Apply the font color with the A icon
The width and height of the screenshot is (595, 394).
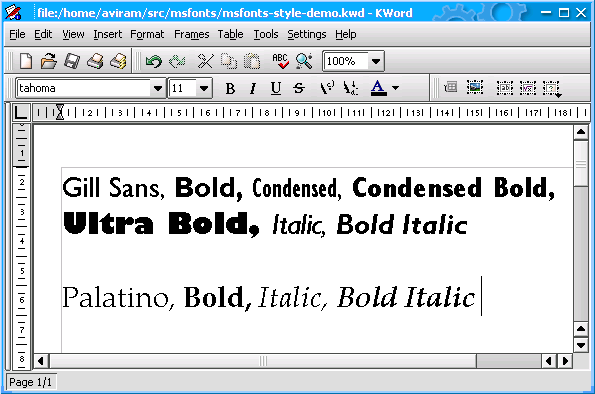(378, 88)
